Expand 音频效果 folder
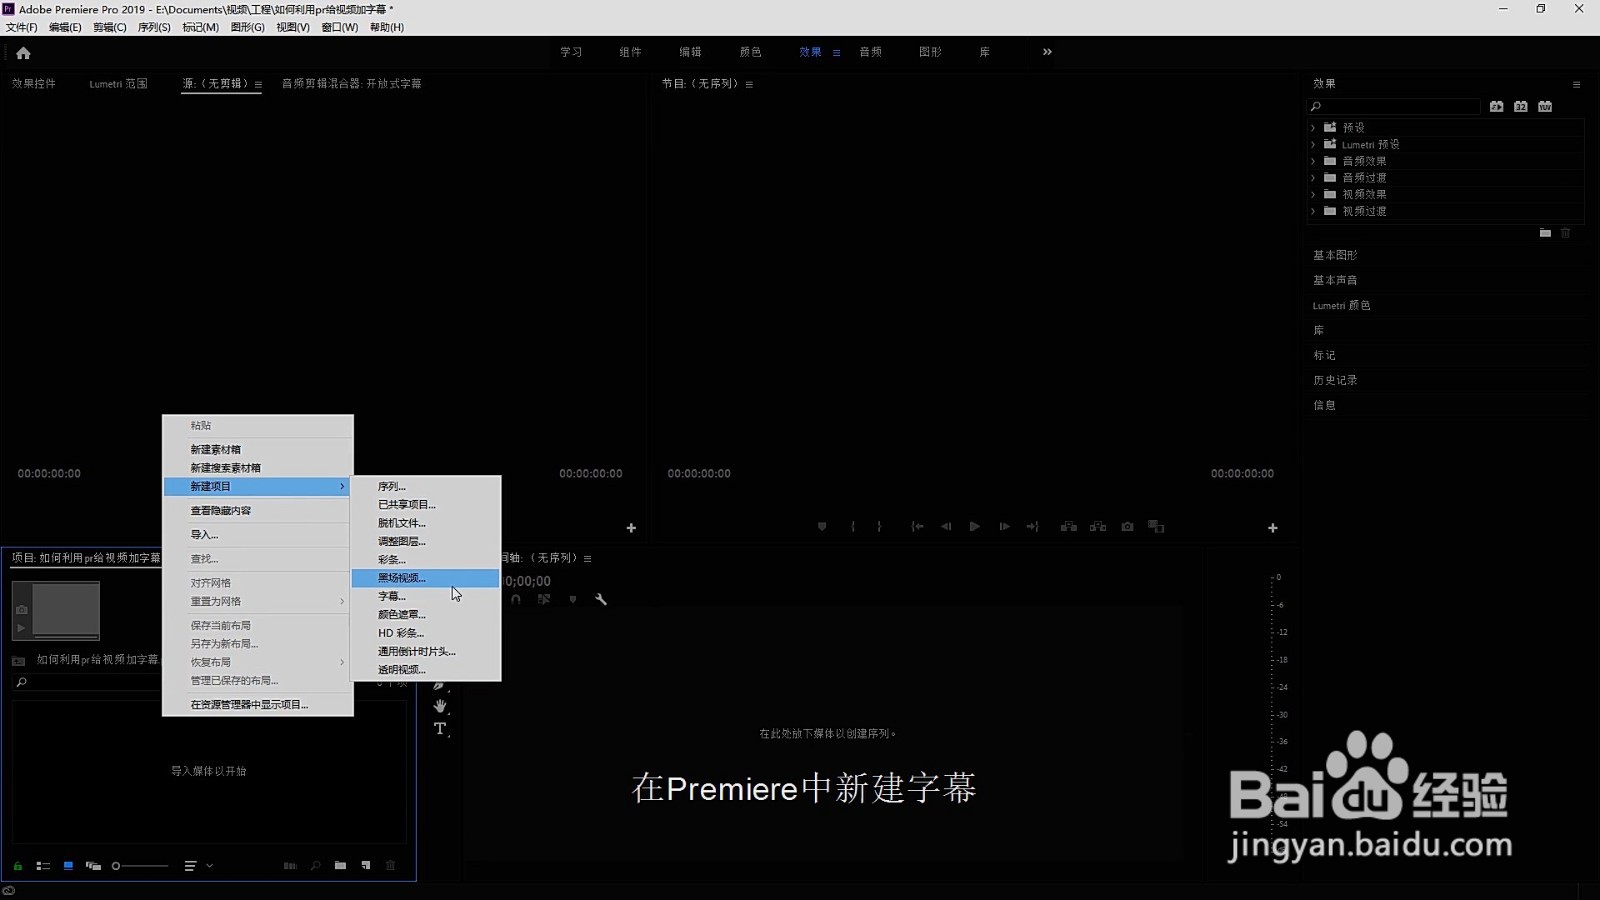The width and height of the screenshot is (1600, 900). tap(1313, 161)
